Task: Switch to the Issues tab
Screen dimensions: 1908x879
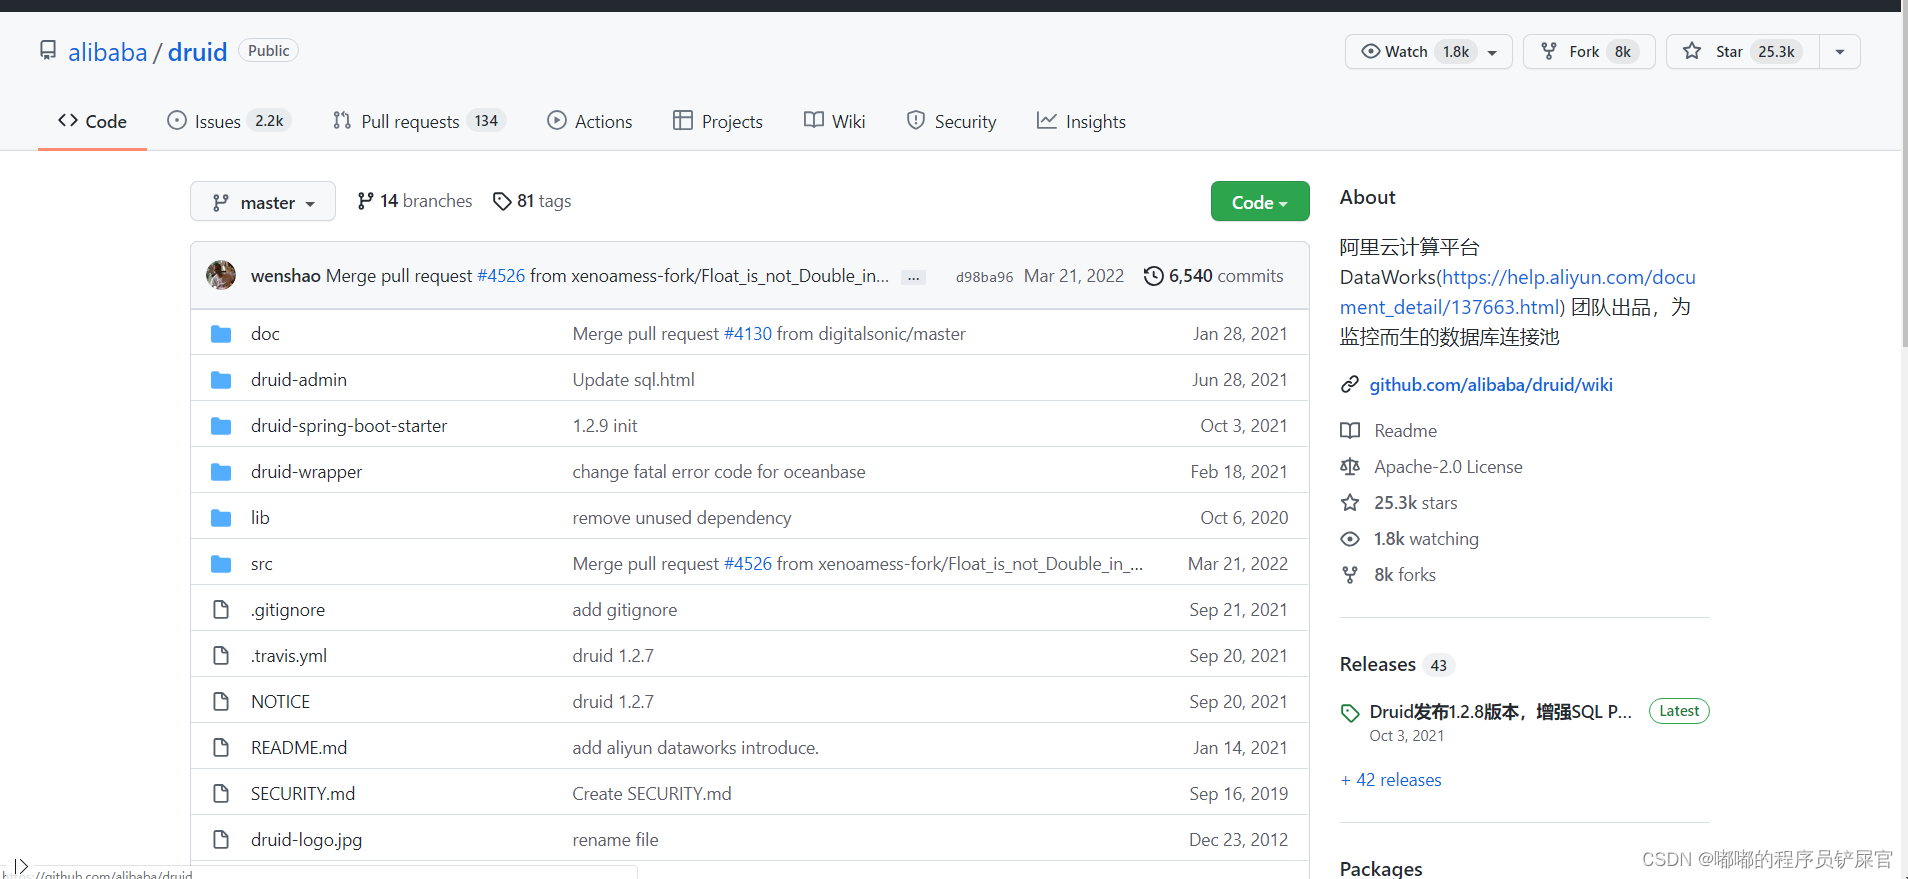Action: [228, 122]
